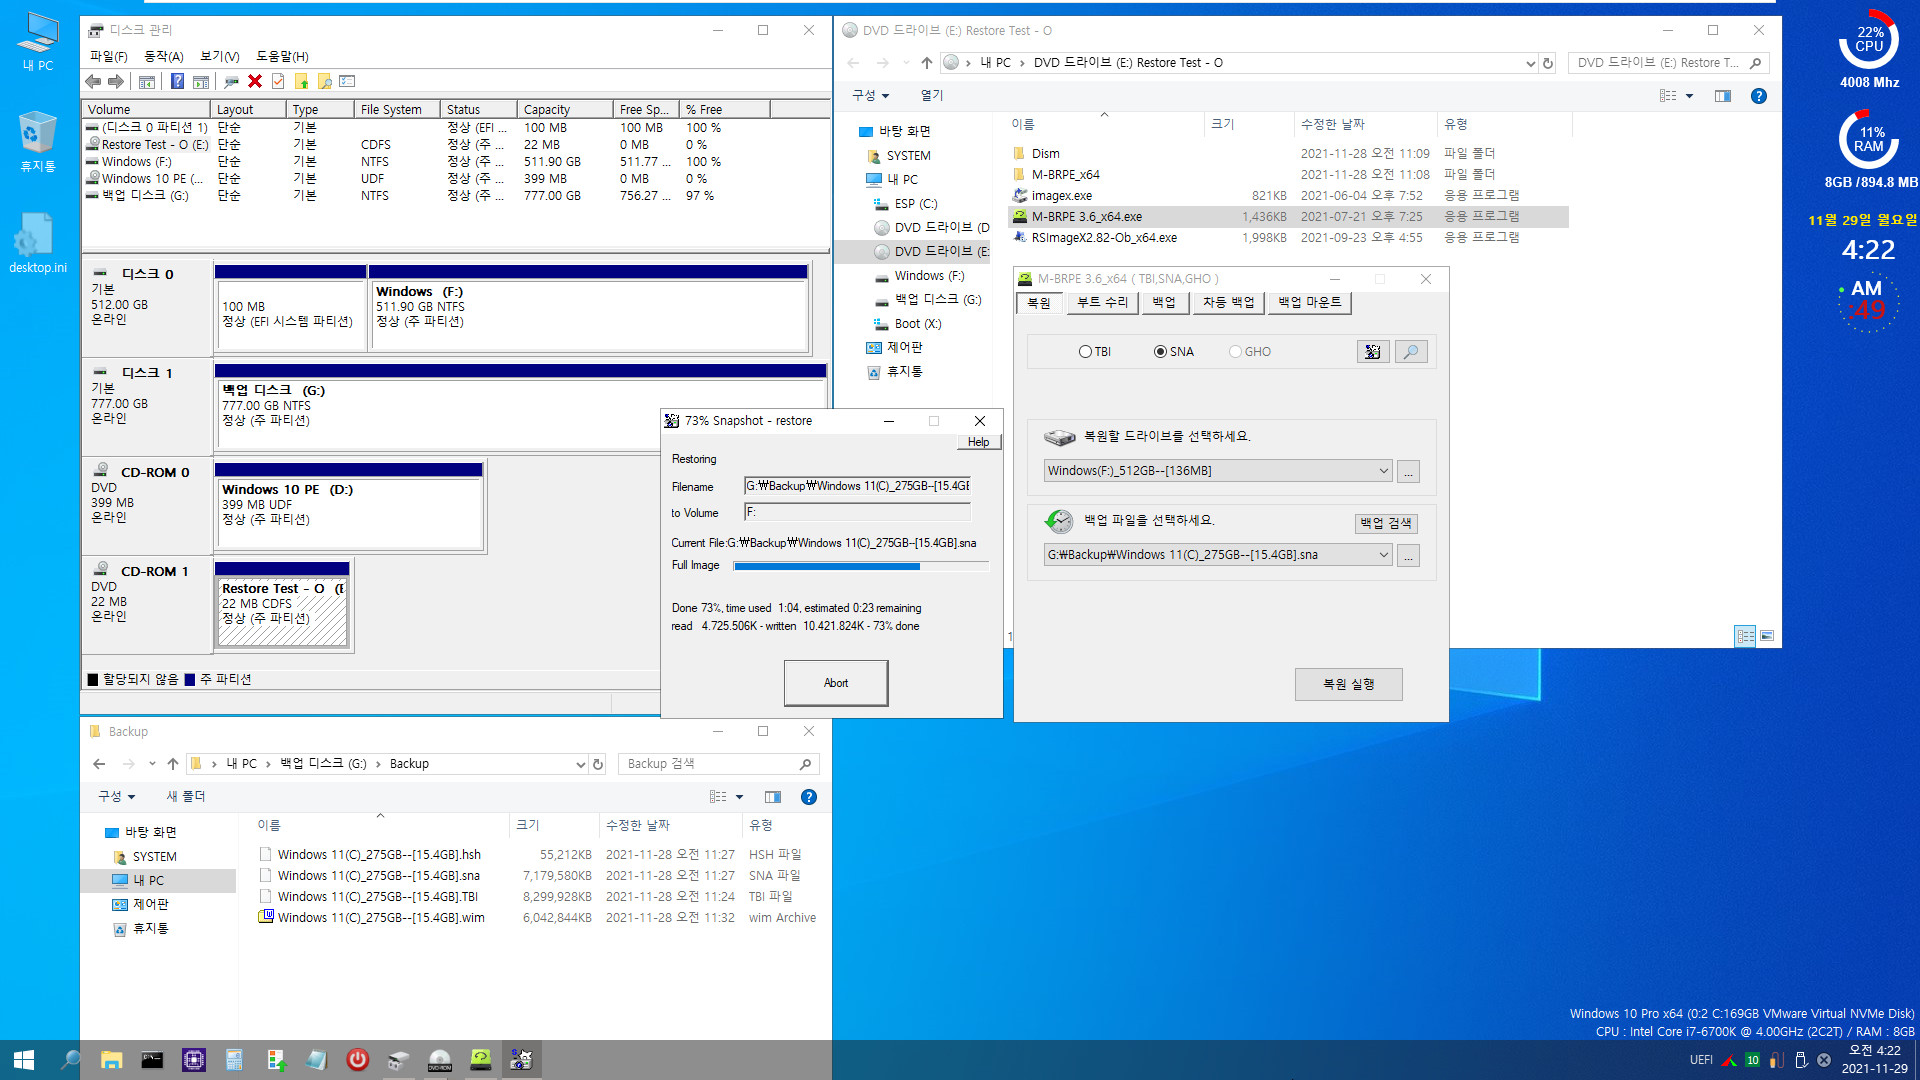The width and height of the screenshot is (1920, 1080).
Task: Click the drive connect icon in Disk Management toolbar
Action: [x=231, y=82]
